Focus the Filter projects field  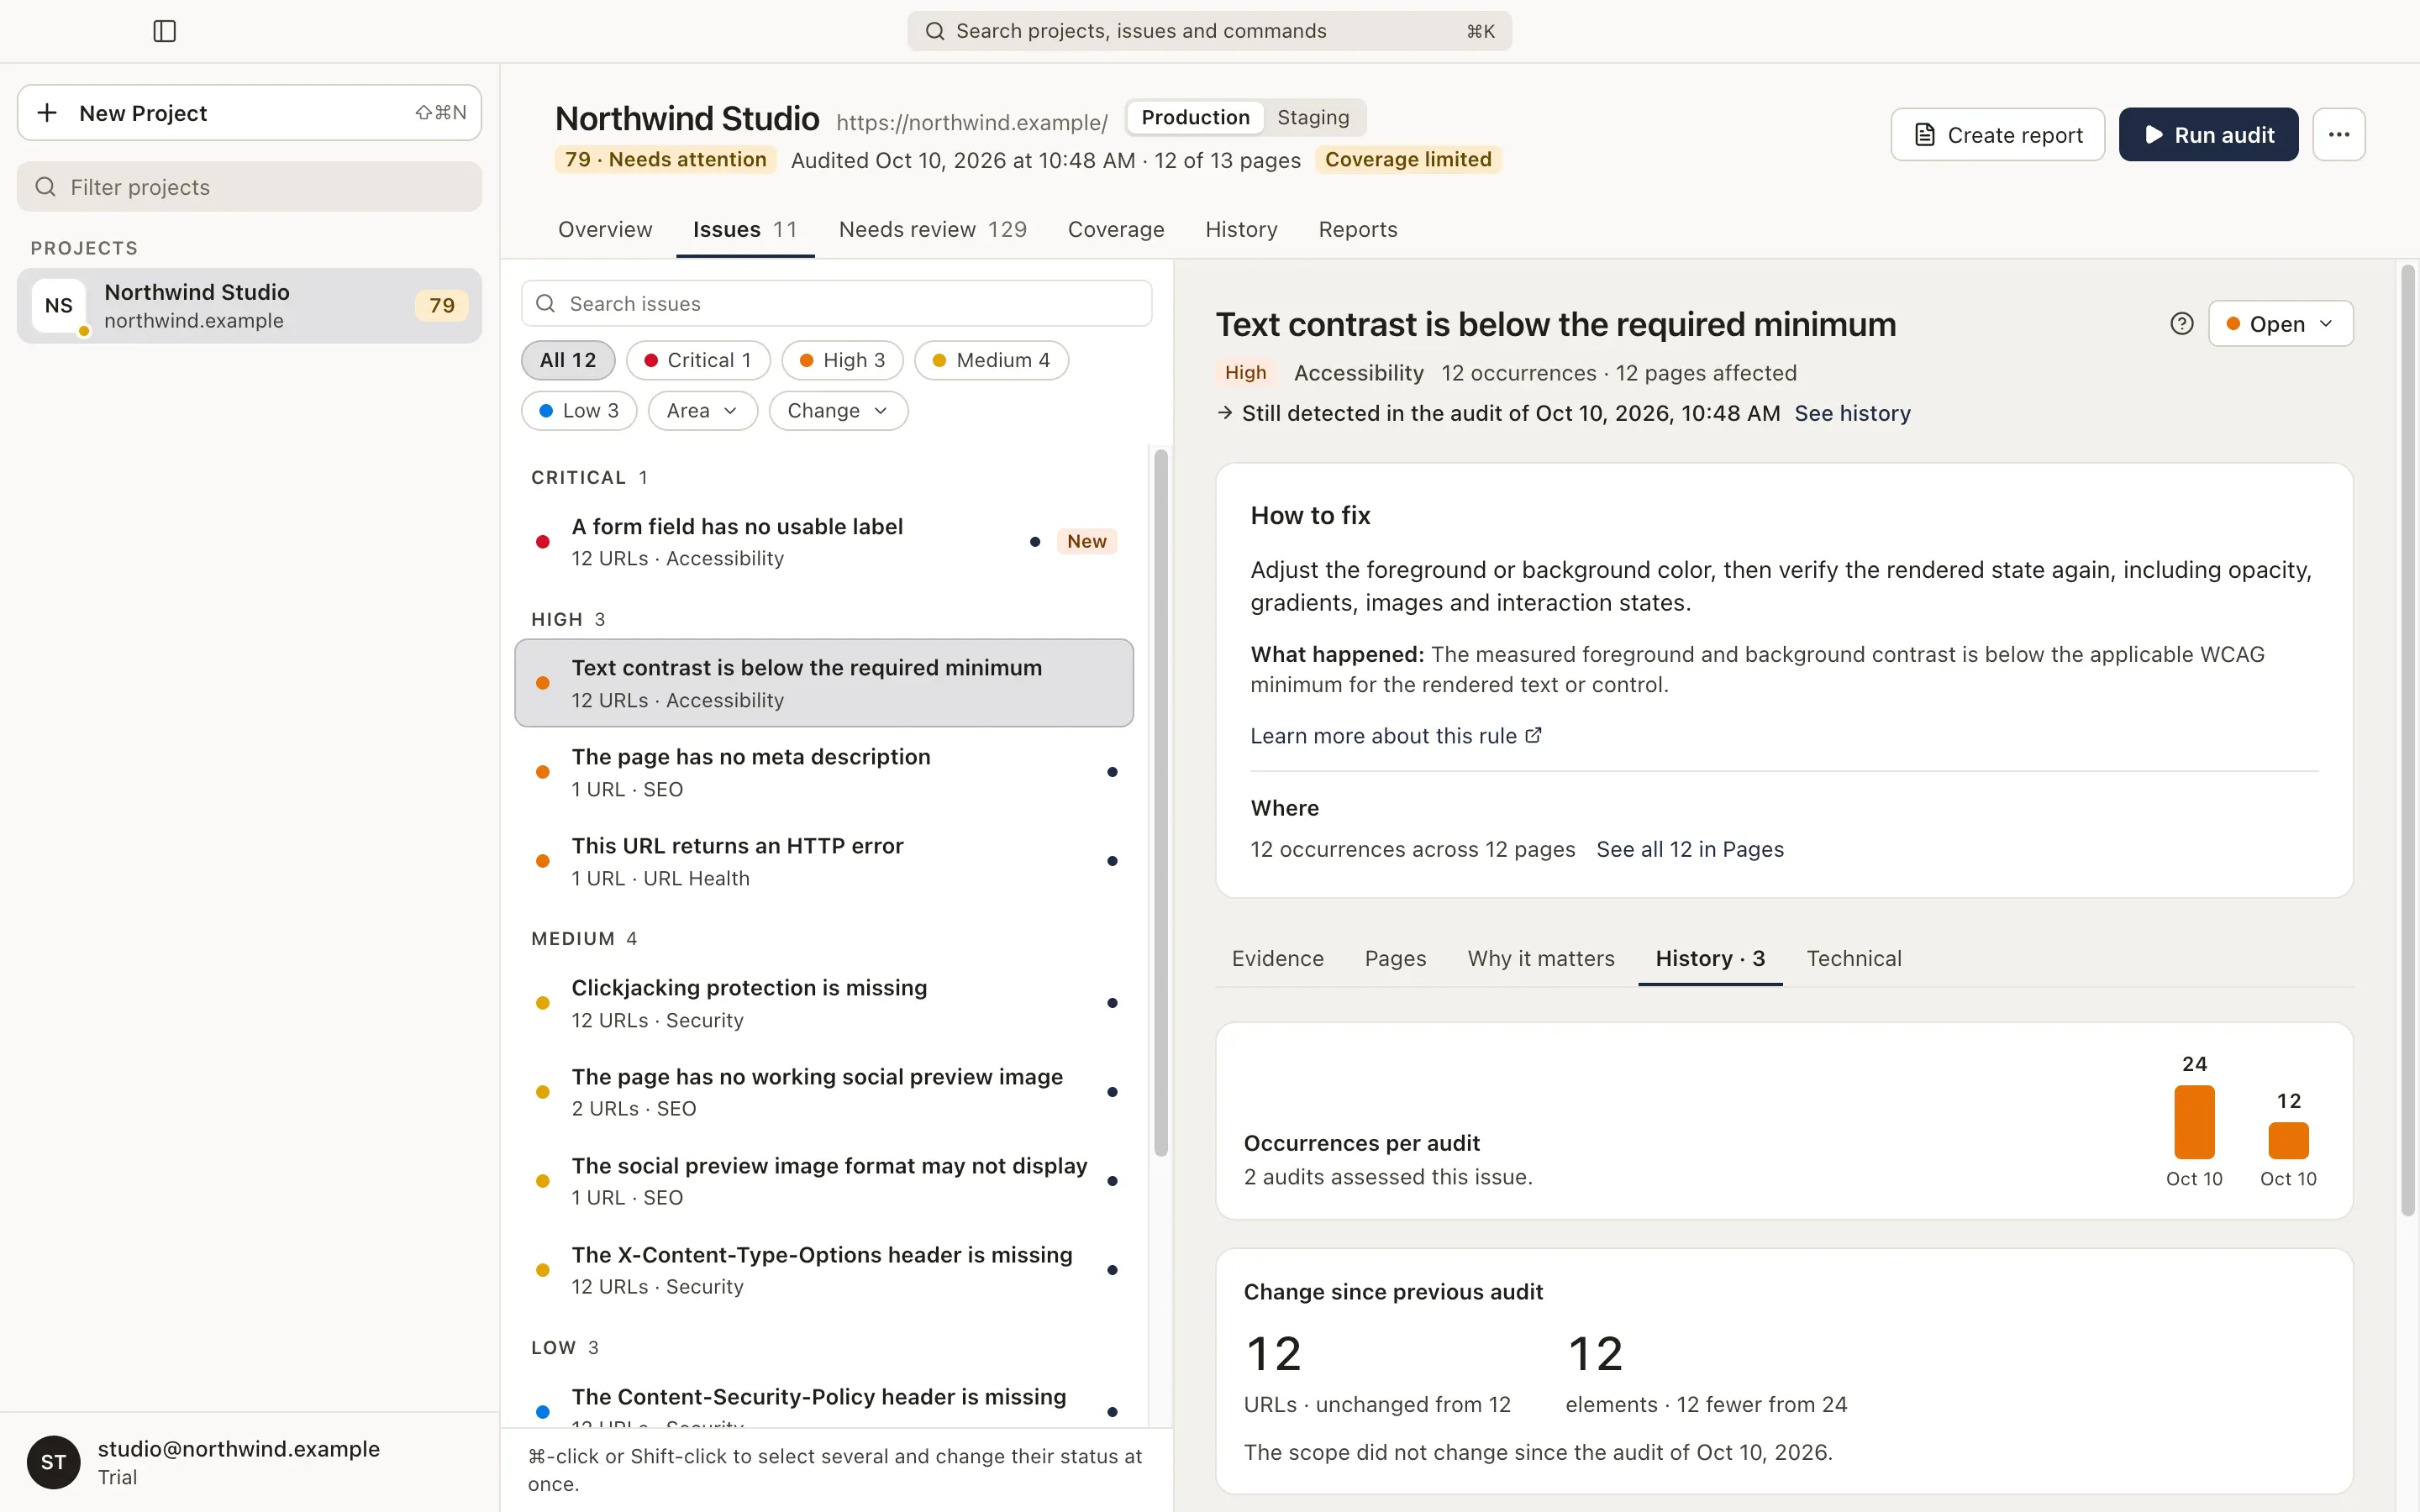pos(249,187)
